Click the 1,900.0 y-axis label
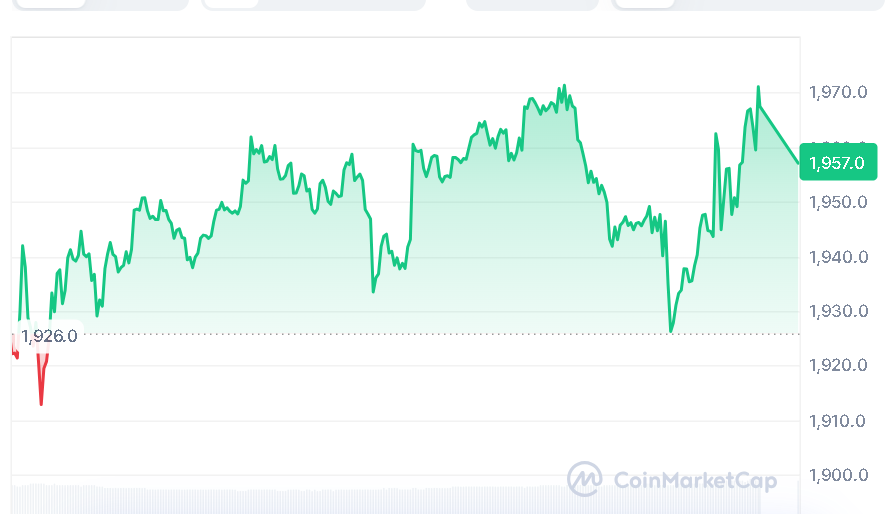Viewport: 886px width, 514px height. coord(836,475)
